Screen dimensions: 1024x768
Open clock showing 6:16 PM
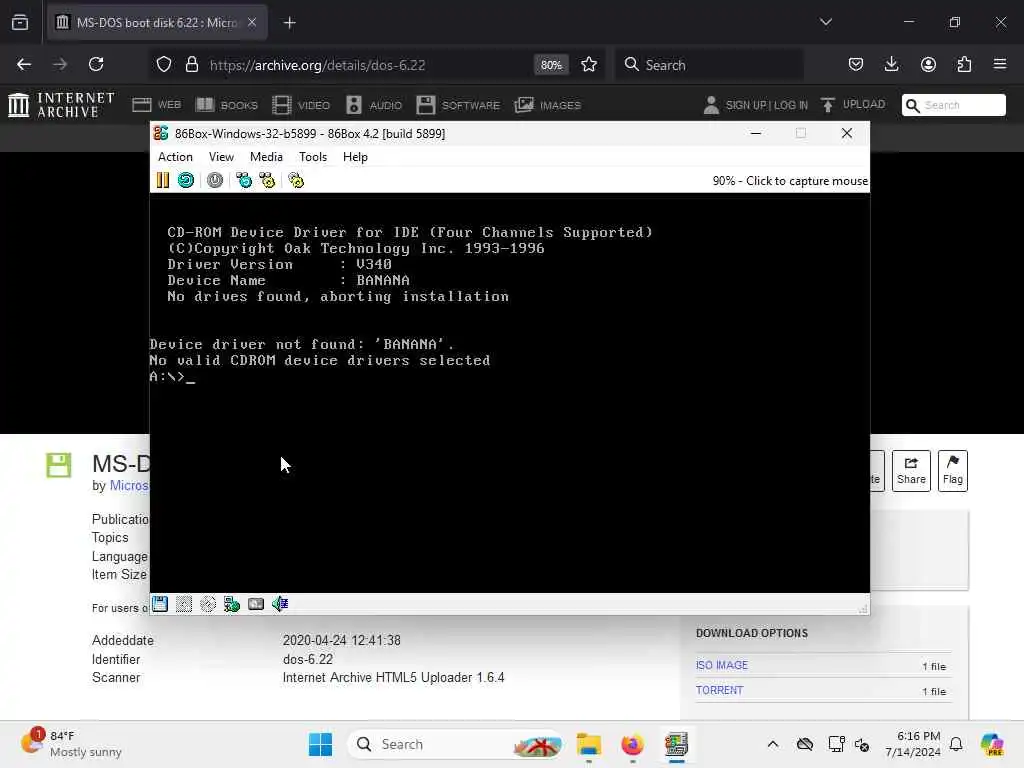[912, 744]
